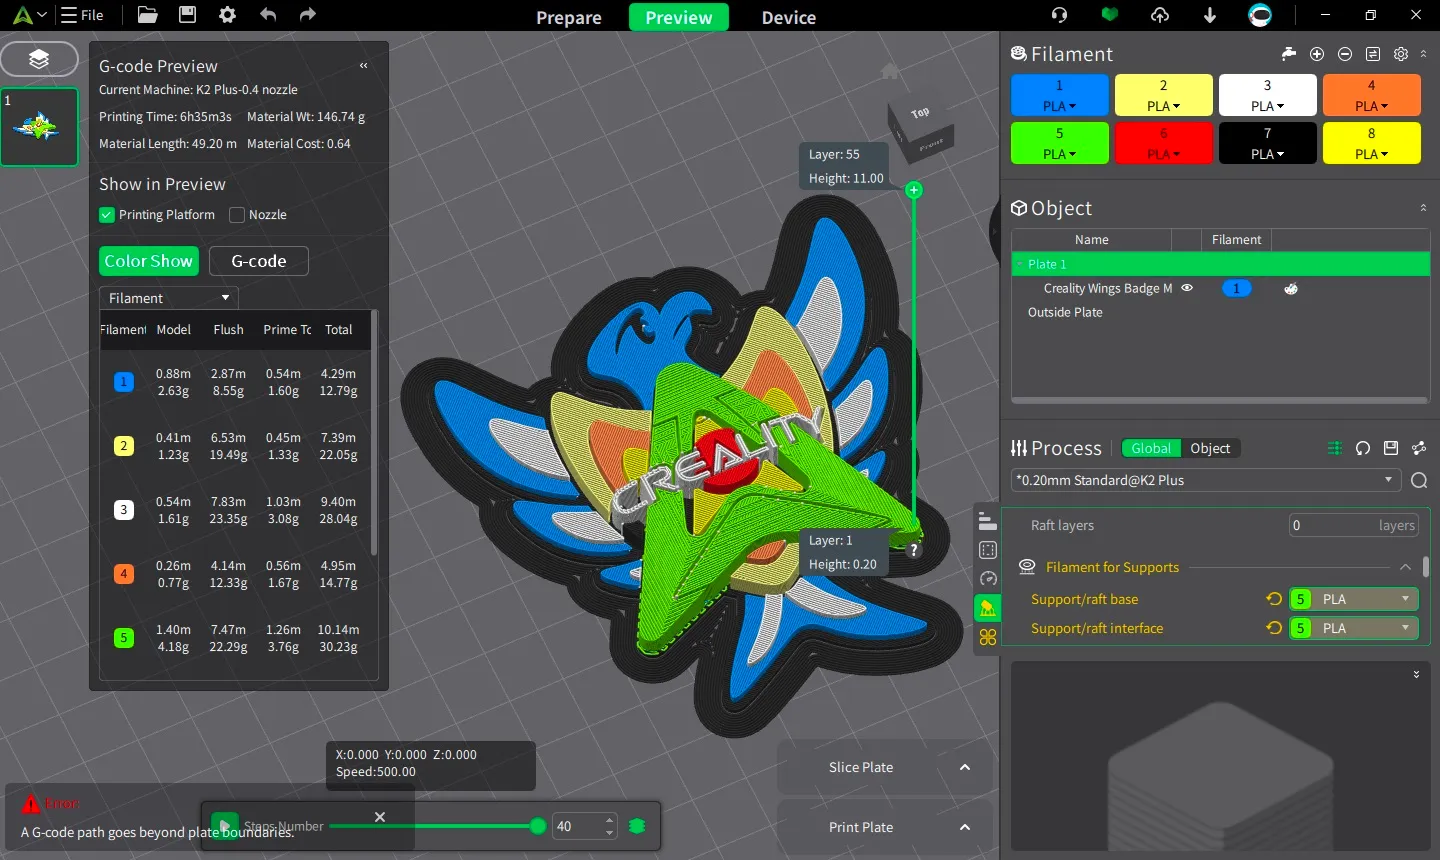Select filament 6 red color swatch
The width and height of the screenshot is (1440, 860).
point(1164,143)
